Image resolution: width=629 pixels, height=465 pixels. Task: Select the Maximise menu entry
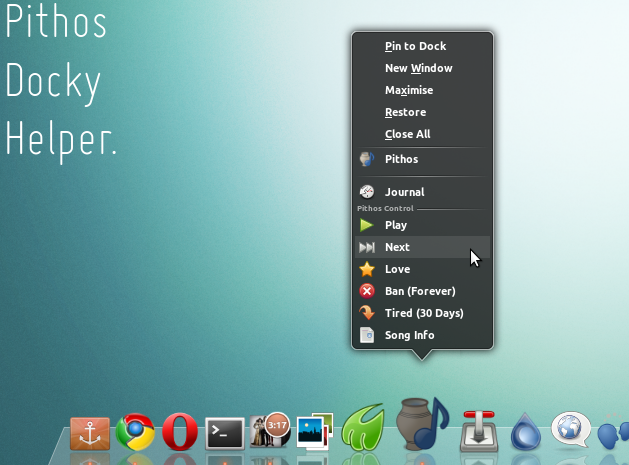(422, 90)
